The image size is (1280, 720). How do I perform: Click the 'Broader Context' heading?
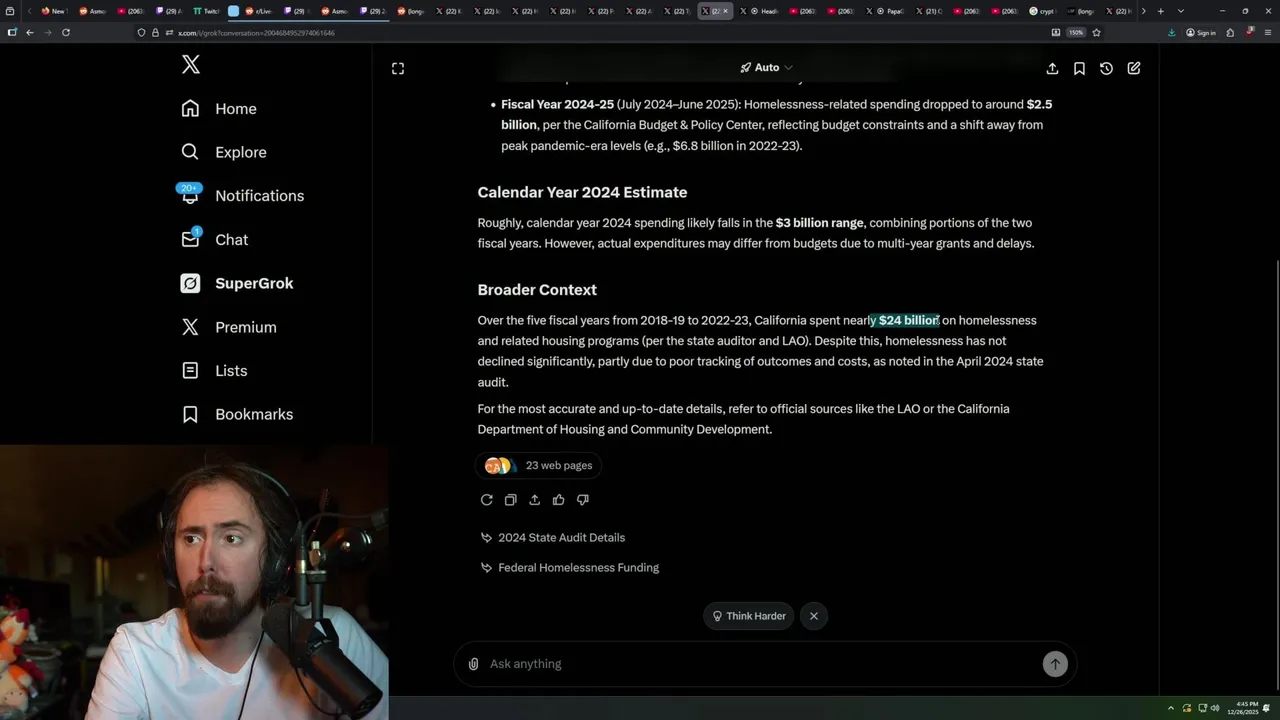click(537, 290)
